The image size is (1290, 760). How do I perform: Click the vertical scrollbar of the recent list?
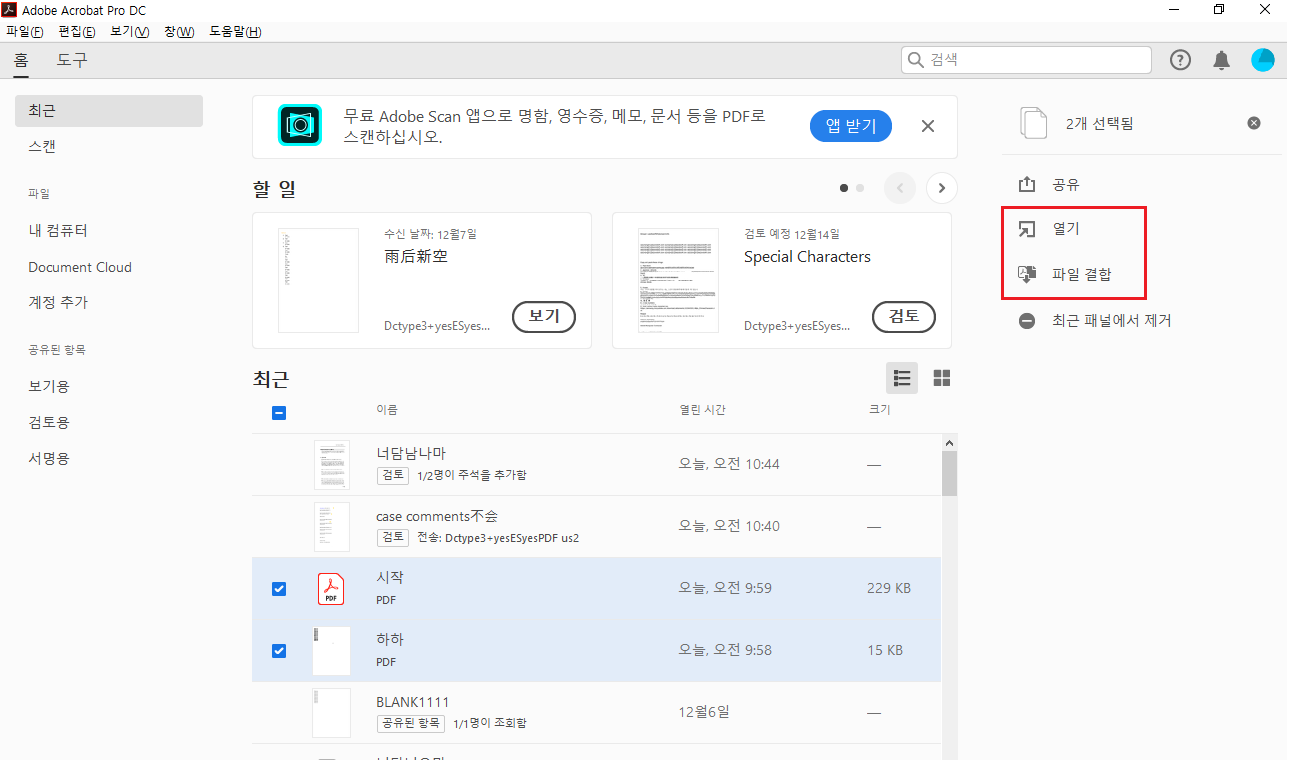coord(949,473)
